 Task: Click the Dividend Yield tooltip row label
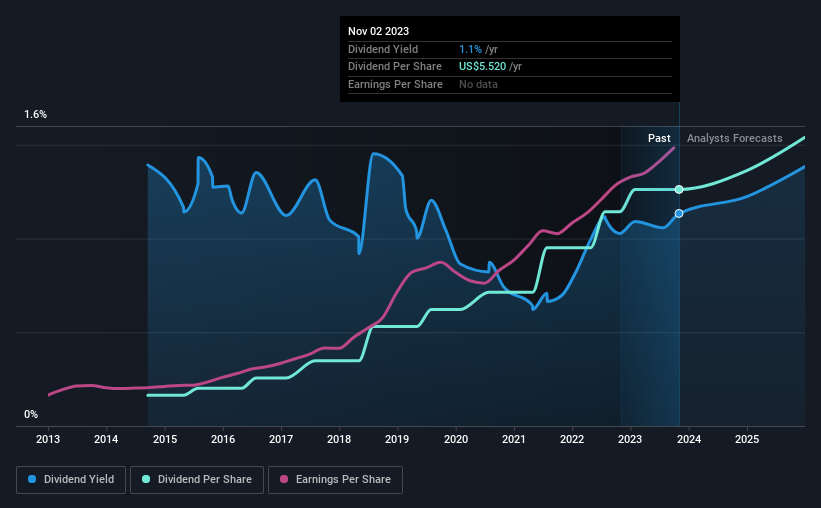[x=383, y=49]
